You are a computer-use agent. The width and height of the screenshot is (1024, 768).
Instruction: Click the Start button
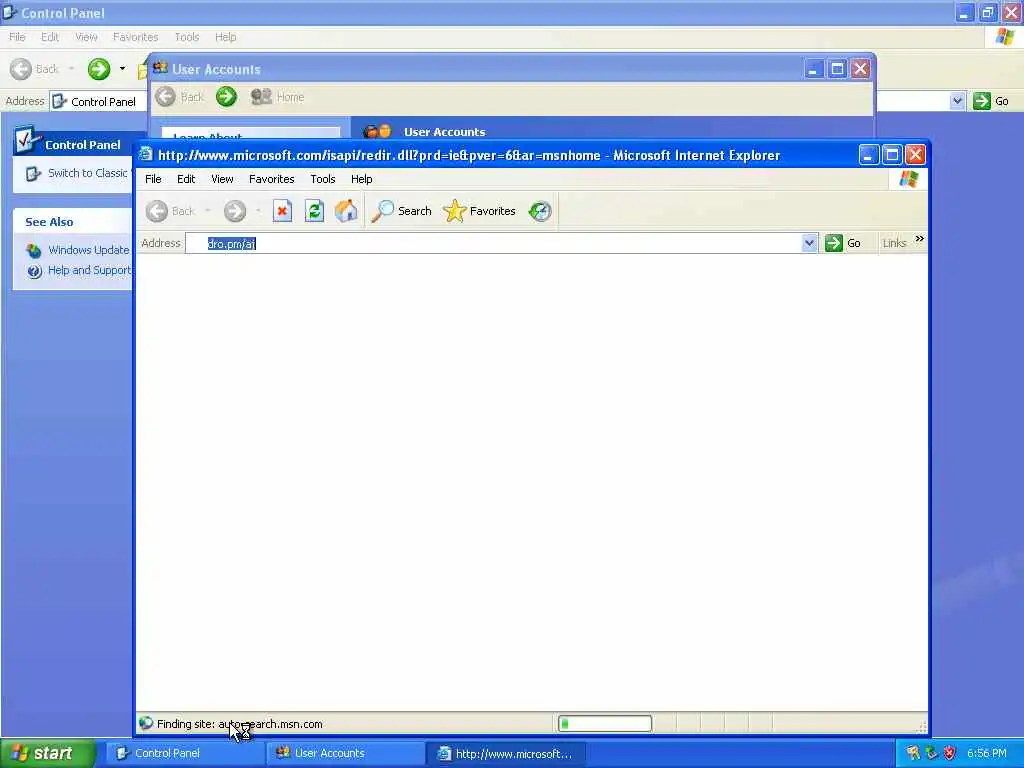[x=48, y=753]
